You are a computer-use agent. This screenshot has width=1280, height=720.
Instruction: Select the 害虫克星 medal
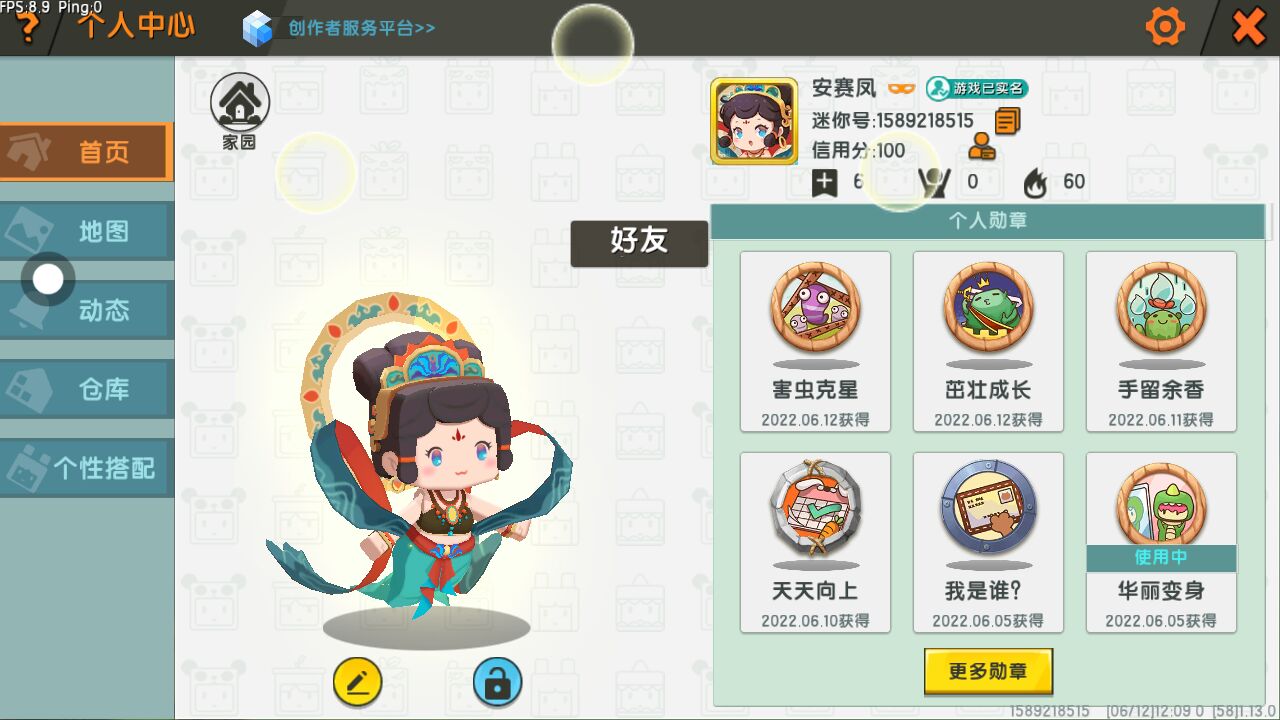click(x=815, y=341)
